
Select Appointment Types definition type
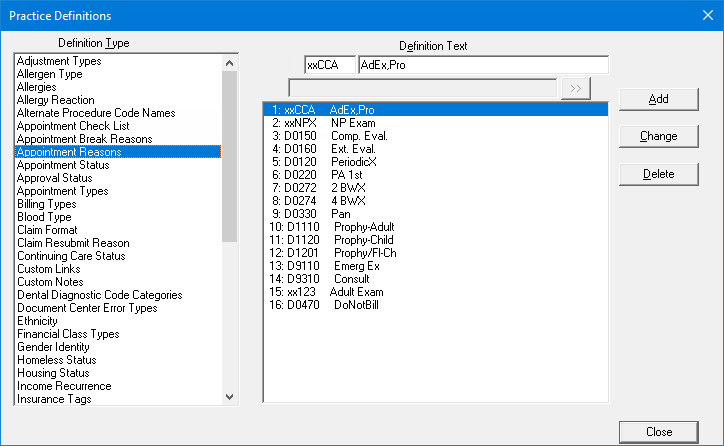click(118, 191)
